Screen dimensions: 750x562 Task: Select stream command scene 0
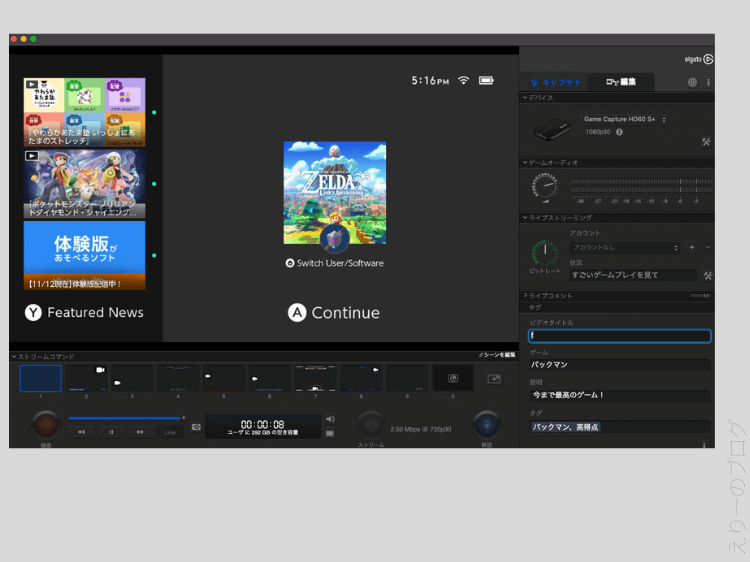452,378
